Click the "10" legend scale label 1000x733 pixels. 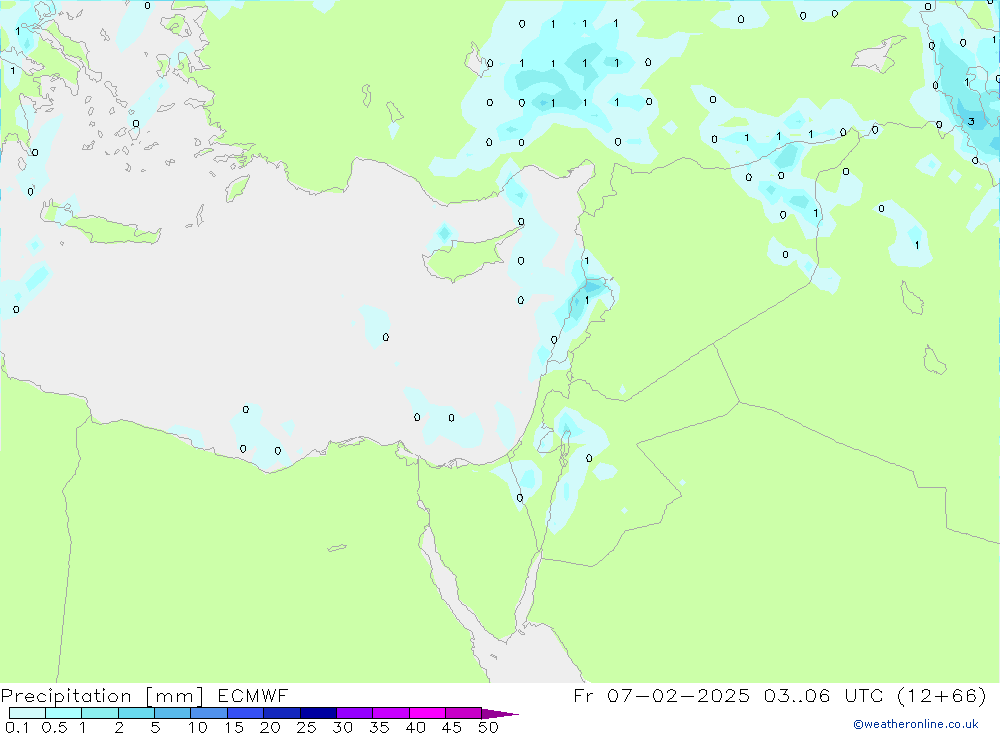pyautogui.click(x=198, y=727)
